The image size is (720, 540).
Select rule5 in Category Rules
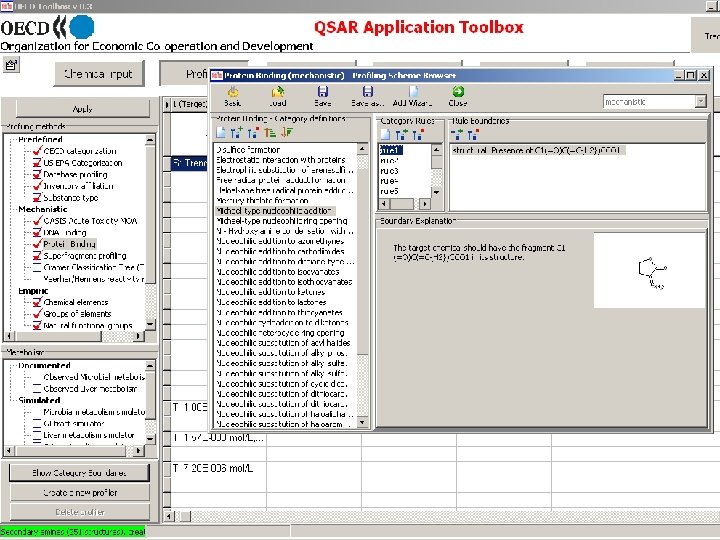coord(389,191)
